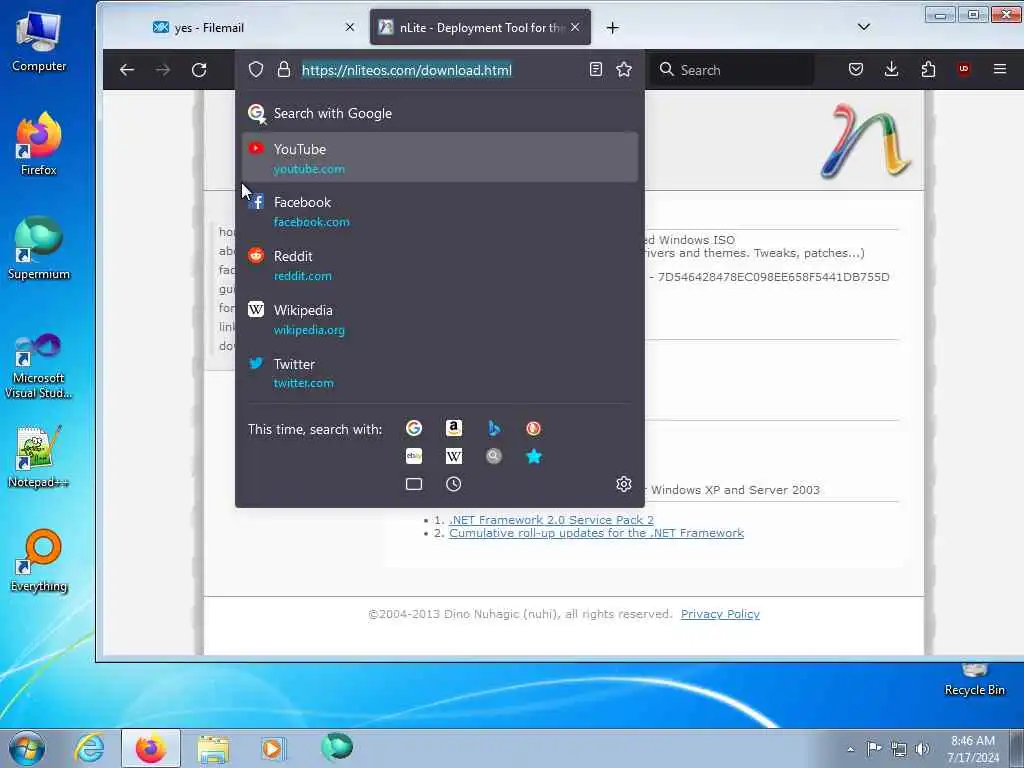Search this time with DuckDuckGo icon
The image size is (1024, 768).
click(534, 428)
